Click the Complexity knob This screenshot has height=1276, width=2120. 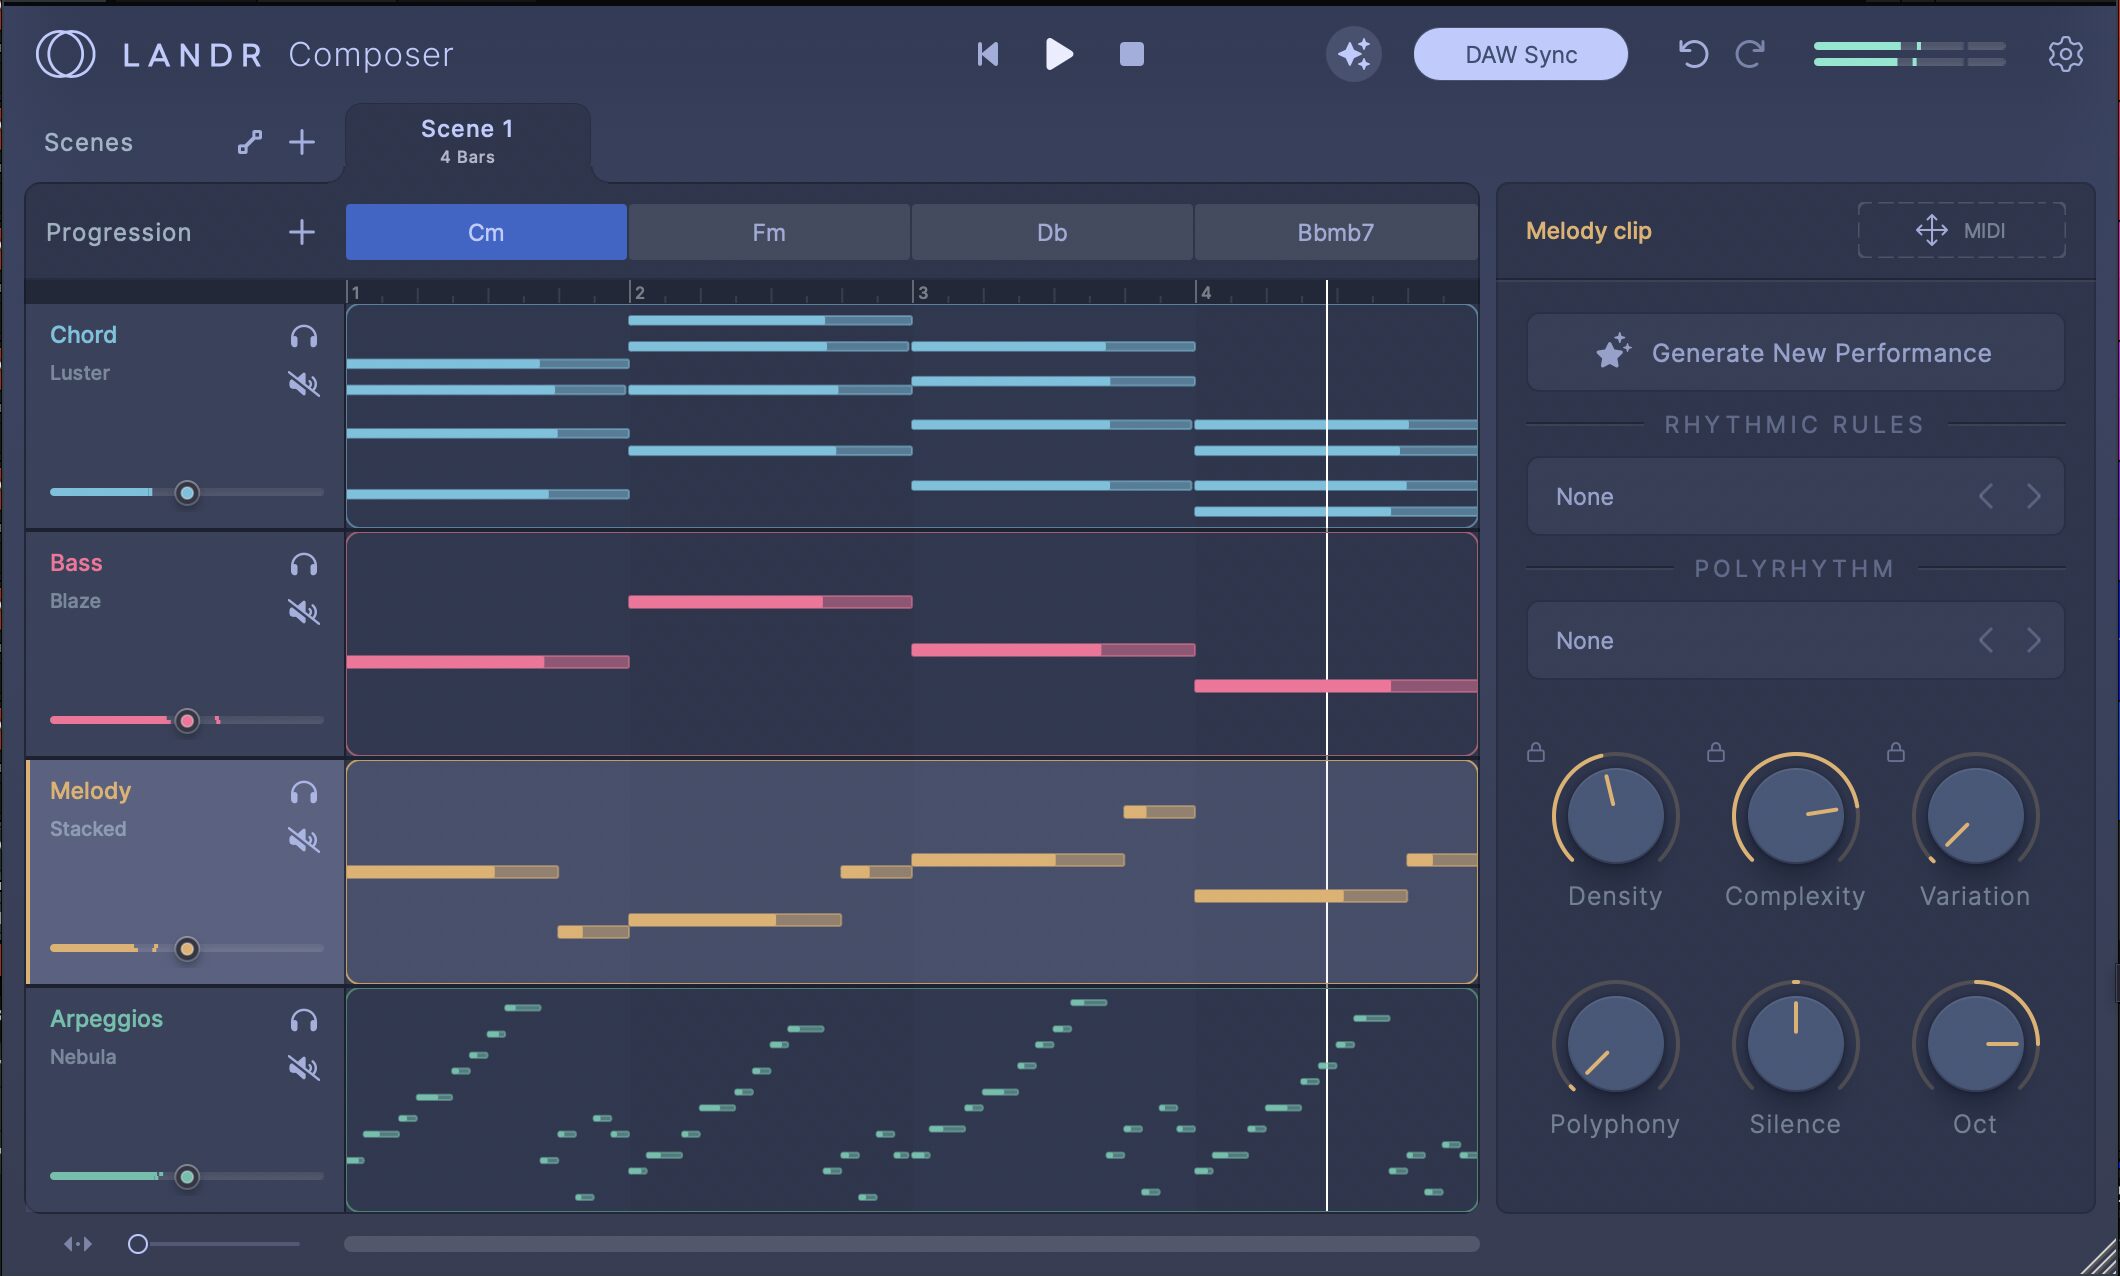[x=1795, y=814]
